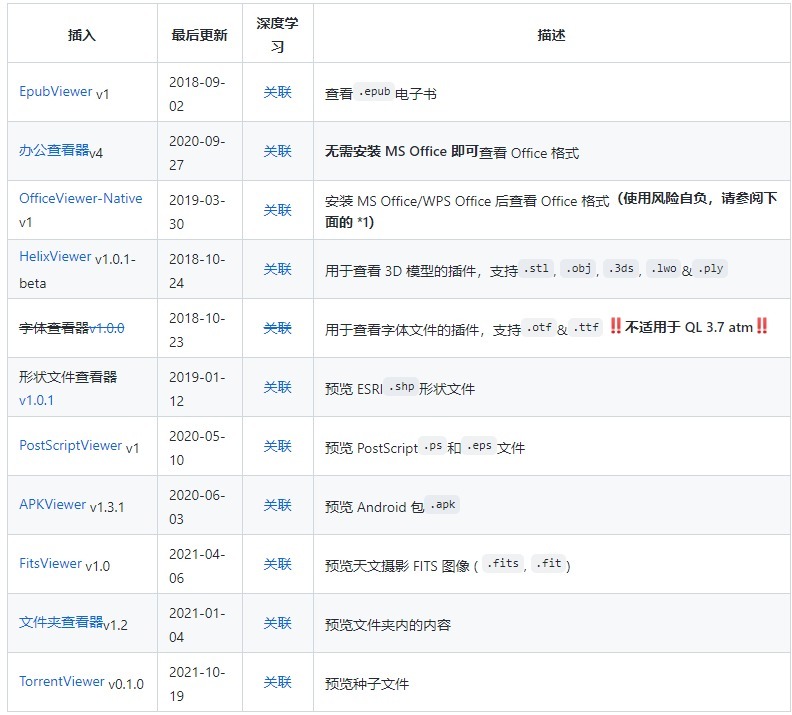Click 关联 in the PostScriptViewer row

(277, 446)
